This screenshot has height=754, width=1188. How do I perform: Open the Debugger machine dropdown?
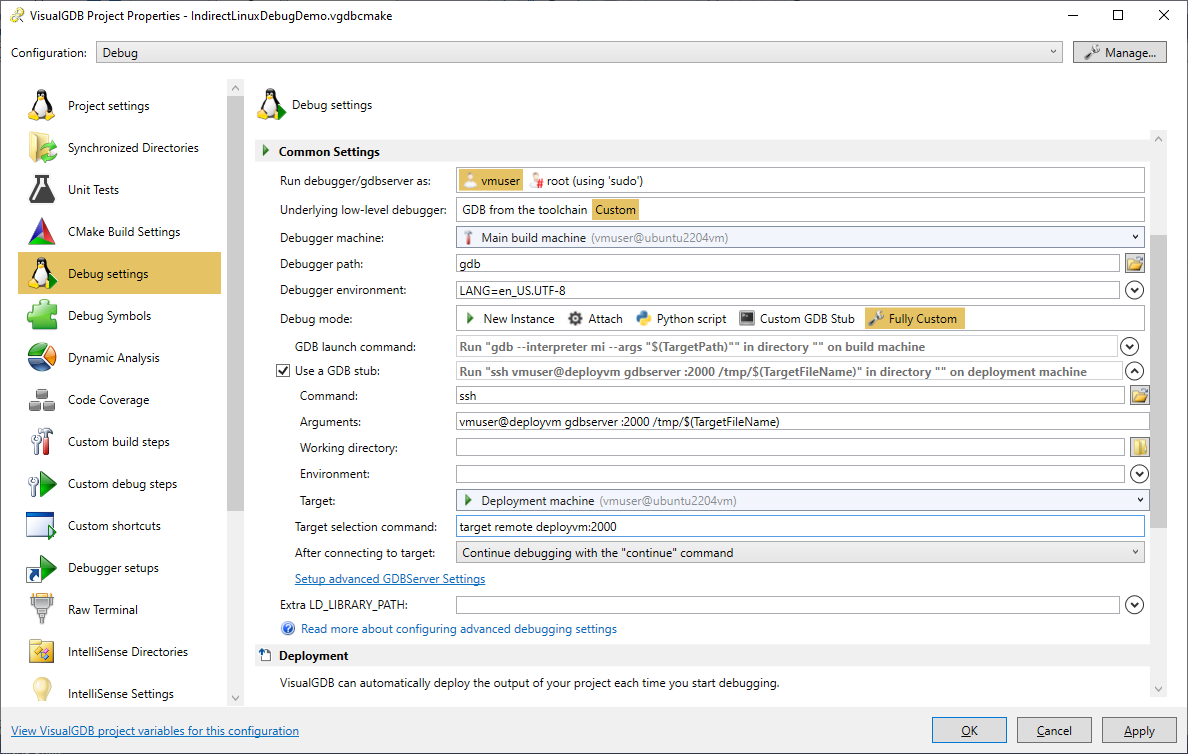[799, 237]
